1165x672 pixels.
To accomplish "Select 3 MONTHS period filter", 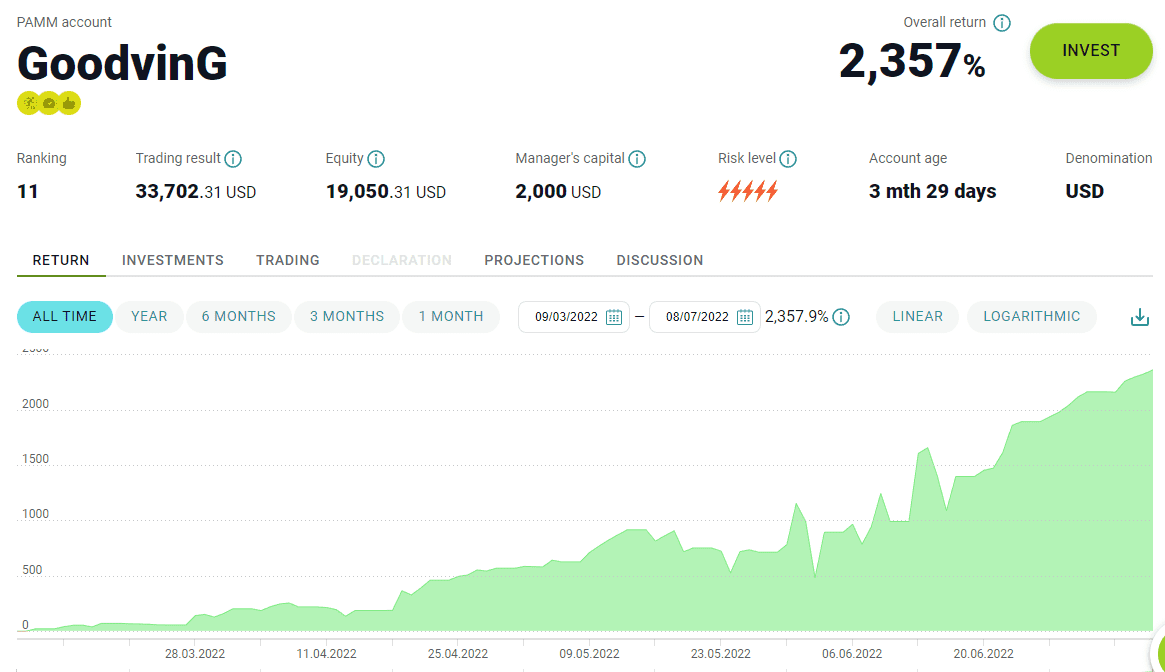I will point(347,317).
